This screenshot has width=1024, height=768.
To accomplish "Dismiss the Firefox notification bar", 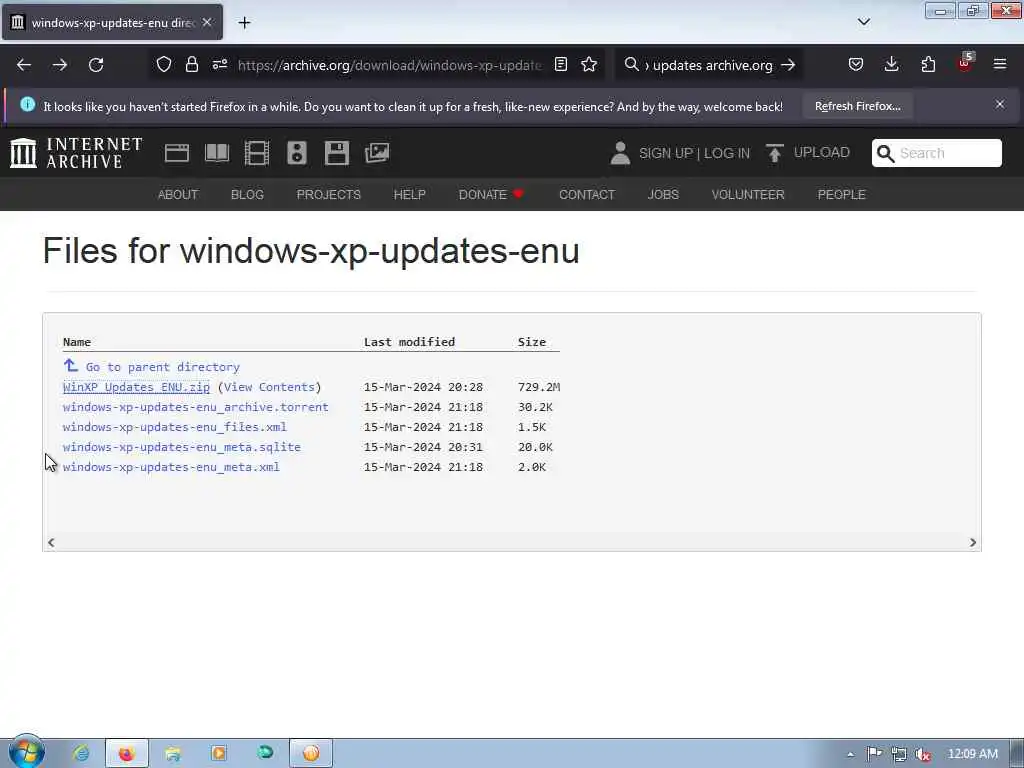I will (x=1000, y=104).
